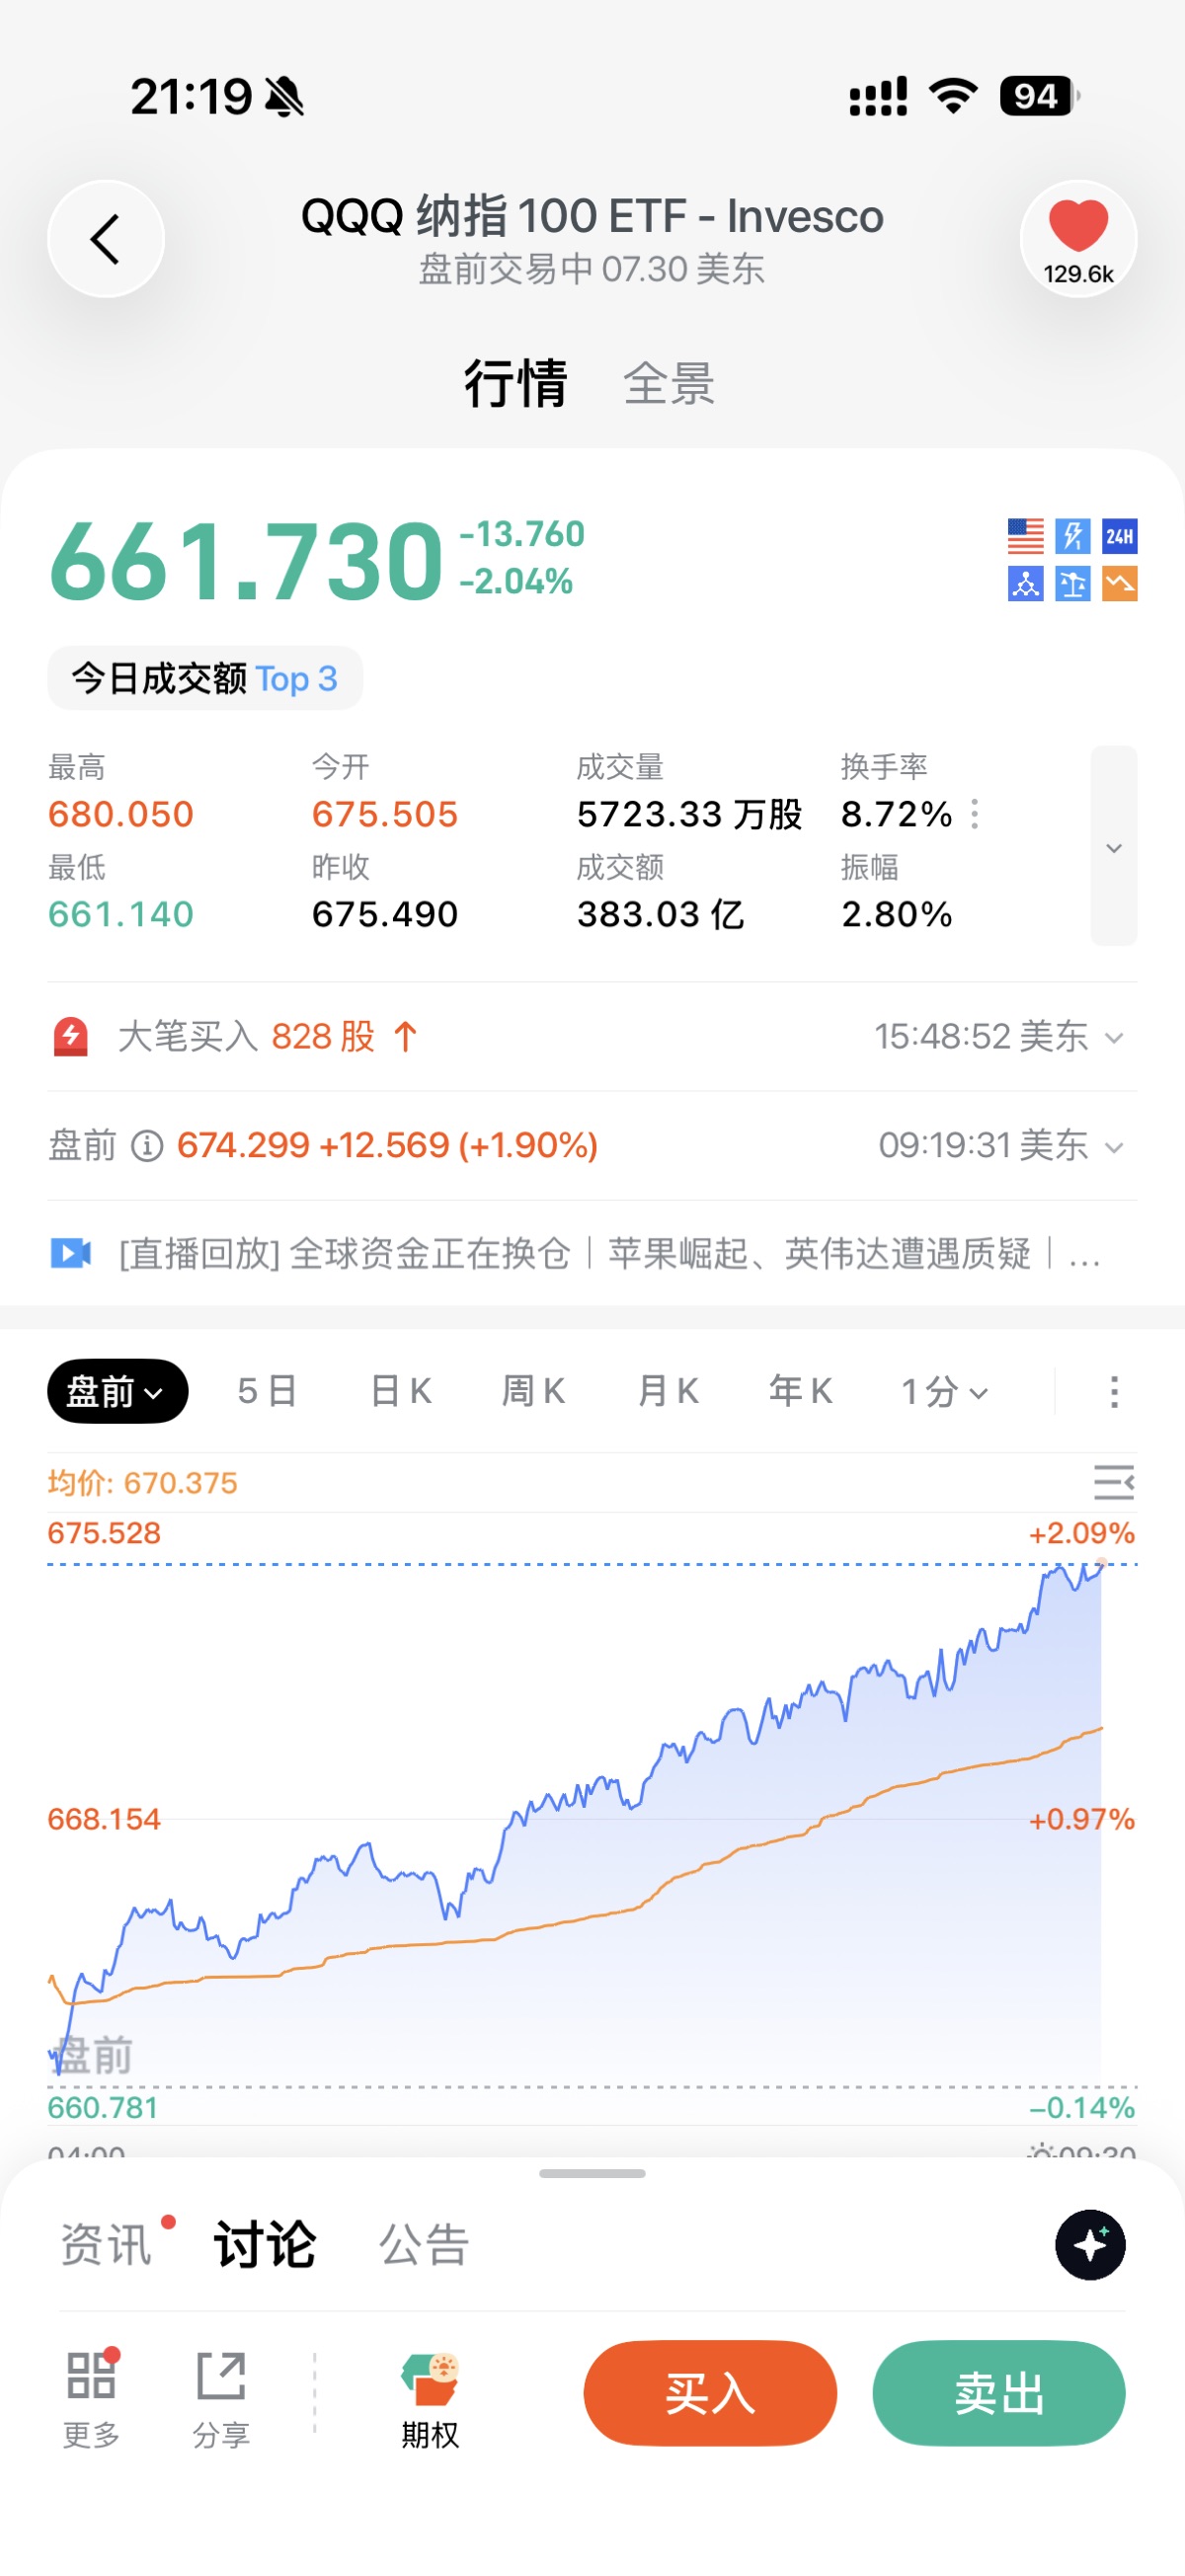The image size is (1185, 2576).
Task: Select the 年K chart tab
Action: [x=800, y=1391]
